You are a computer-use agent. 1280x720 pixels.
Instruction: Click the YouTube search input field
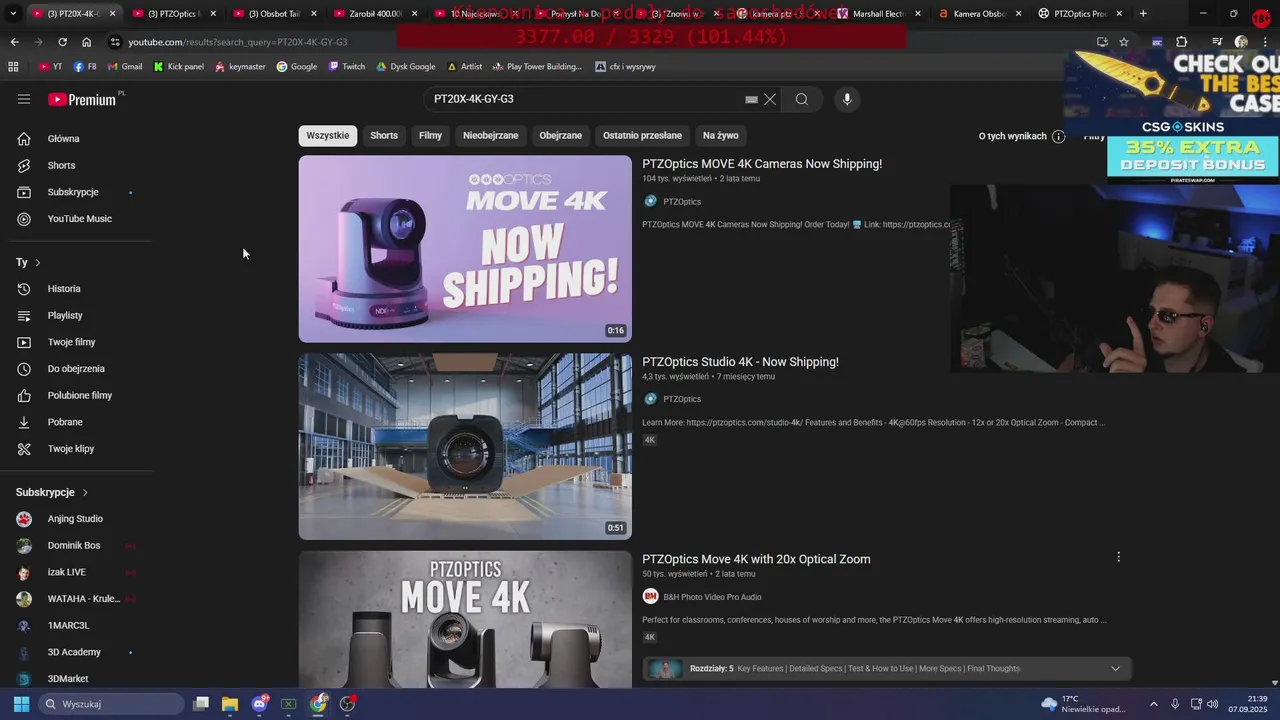pyautogui.click(x=585, y=99)
